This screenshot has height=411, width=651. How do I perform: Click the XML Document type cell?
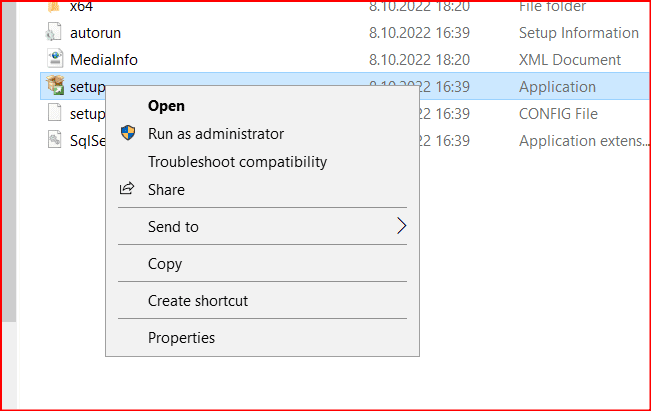coord(569,60)
